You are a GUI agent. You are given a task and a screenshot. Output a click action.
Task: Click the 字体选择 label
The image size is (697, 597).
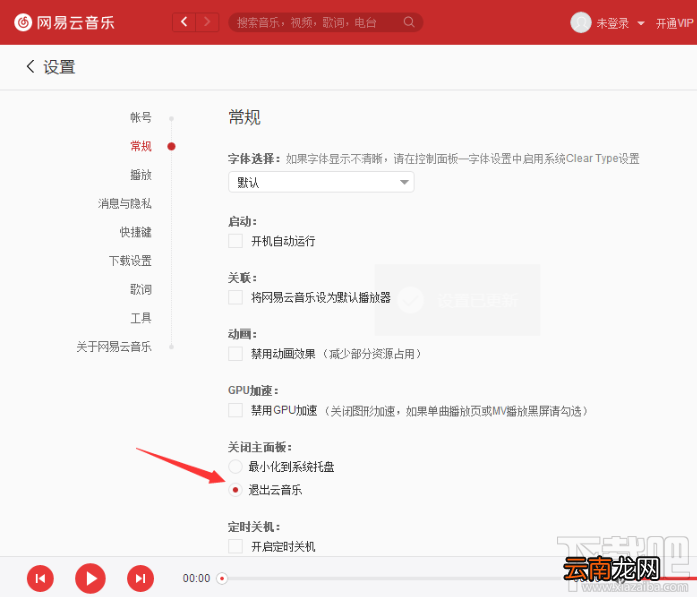click(254, 158)
